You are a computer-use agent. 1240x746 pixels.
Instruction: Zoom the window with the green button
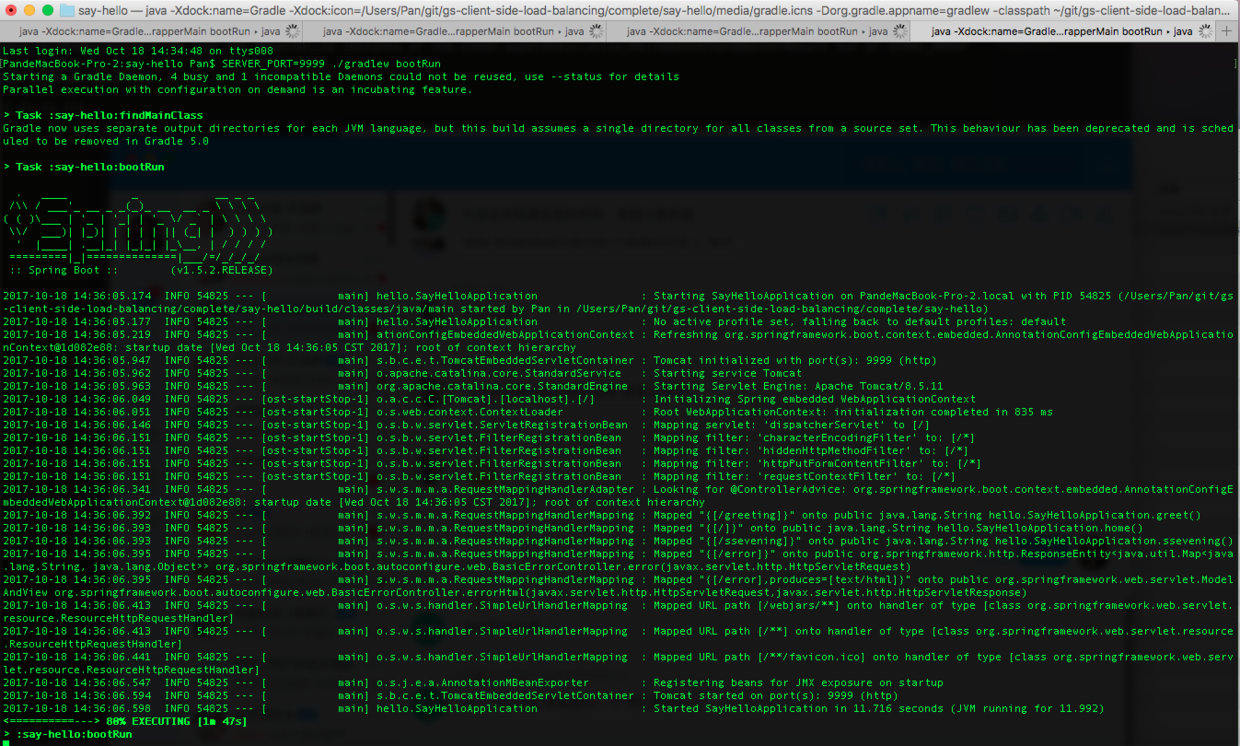47,10
